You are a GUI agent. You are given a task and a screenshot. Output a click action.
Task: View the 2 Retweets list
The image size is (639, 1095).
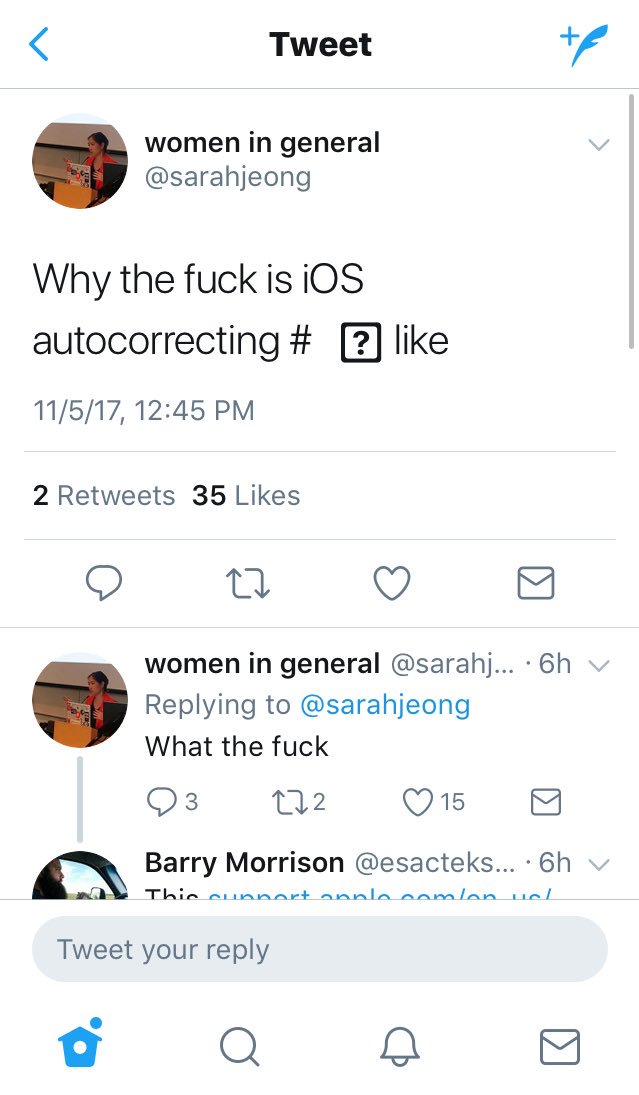pyautogui.click(x=103, y=496)
